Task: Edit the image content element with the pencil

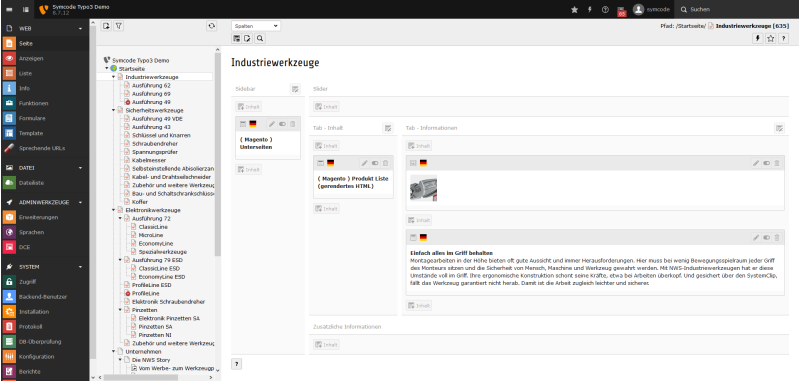Action: [x=756, y=163]
